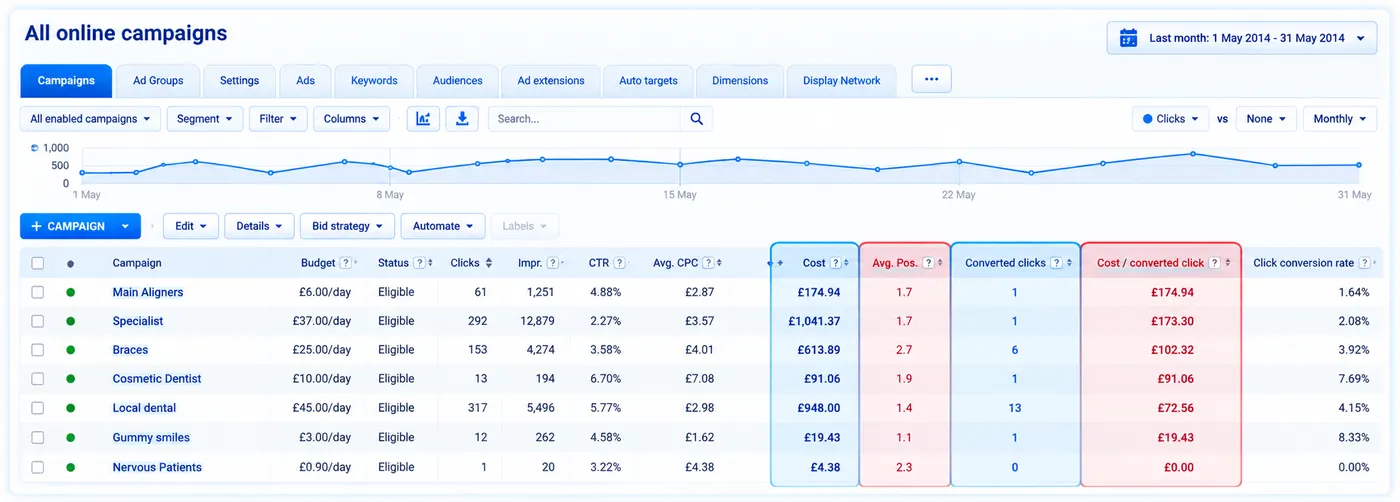Click the peak data point on clicks chart
The image size is (1400, 502).
[x=1193, y=154]
